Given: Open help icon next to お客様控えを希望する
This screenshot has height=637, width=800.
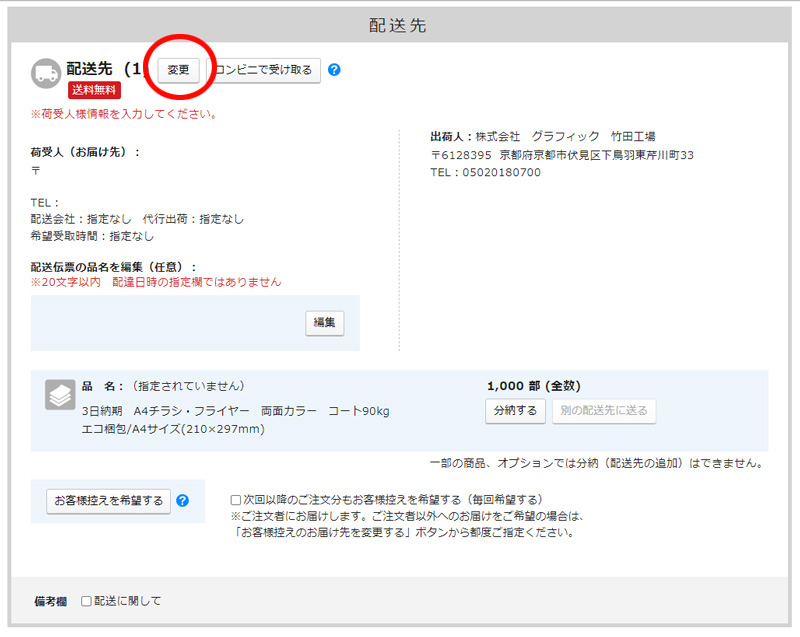Looking at the screenshot, I should (182, 501).
